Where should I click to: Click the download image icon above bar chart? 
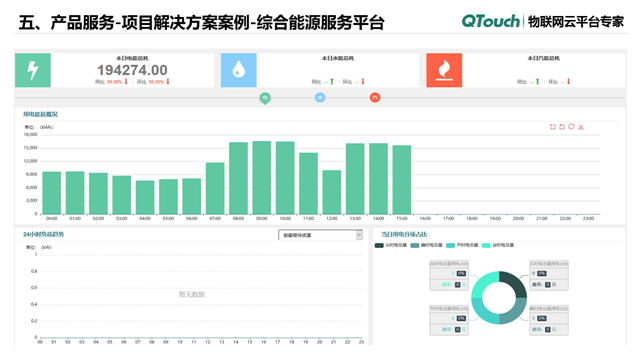coord(581,127)
